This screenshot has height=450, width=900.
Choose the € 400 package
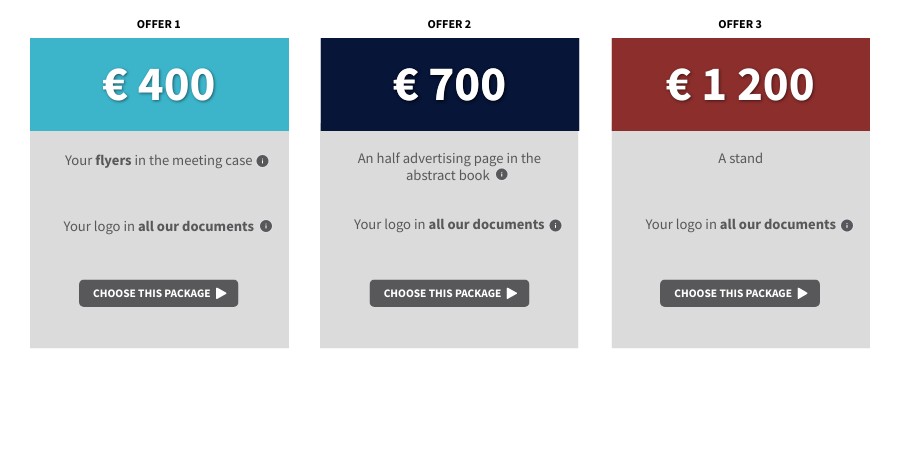click(x=159, y=293)
